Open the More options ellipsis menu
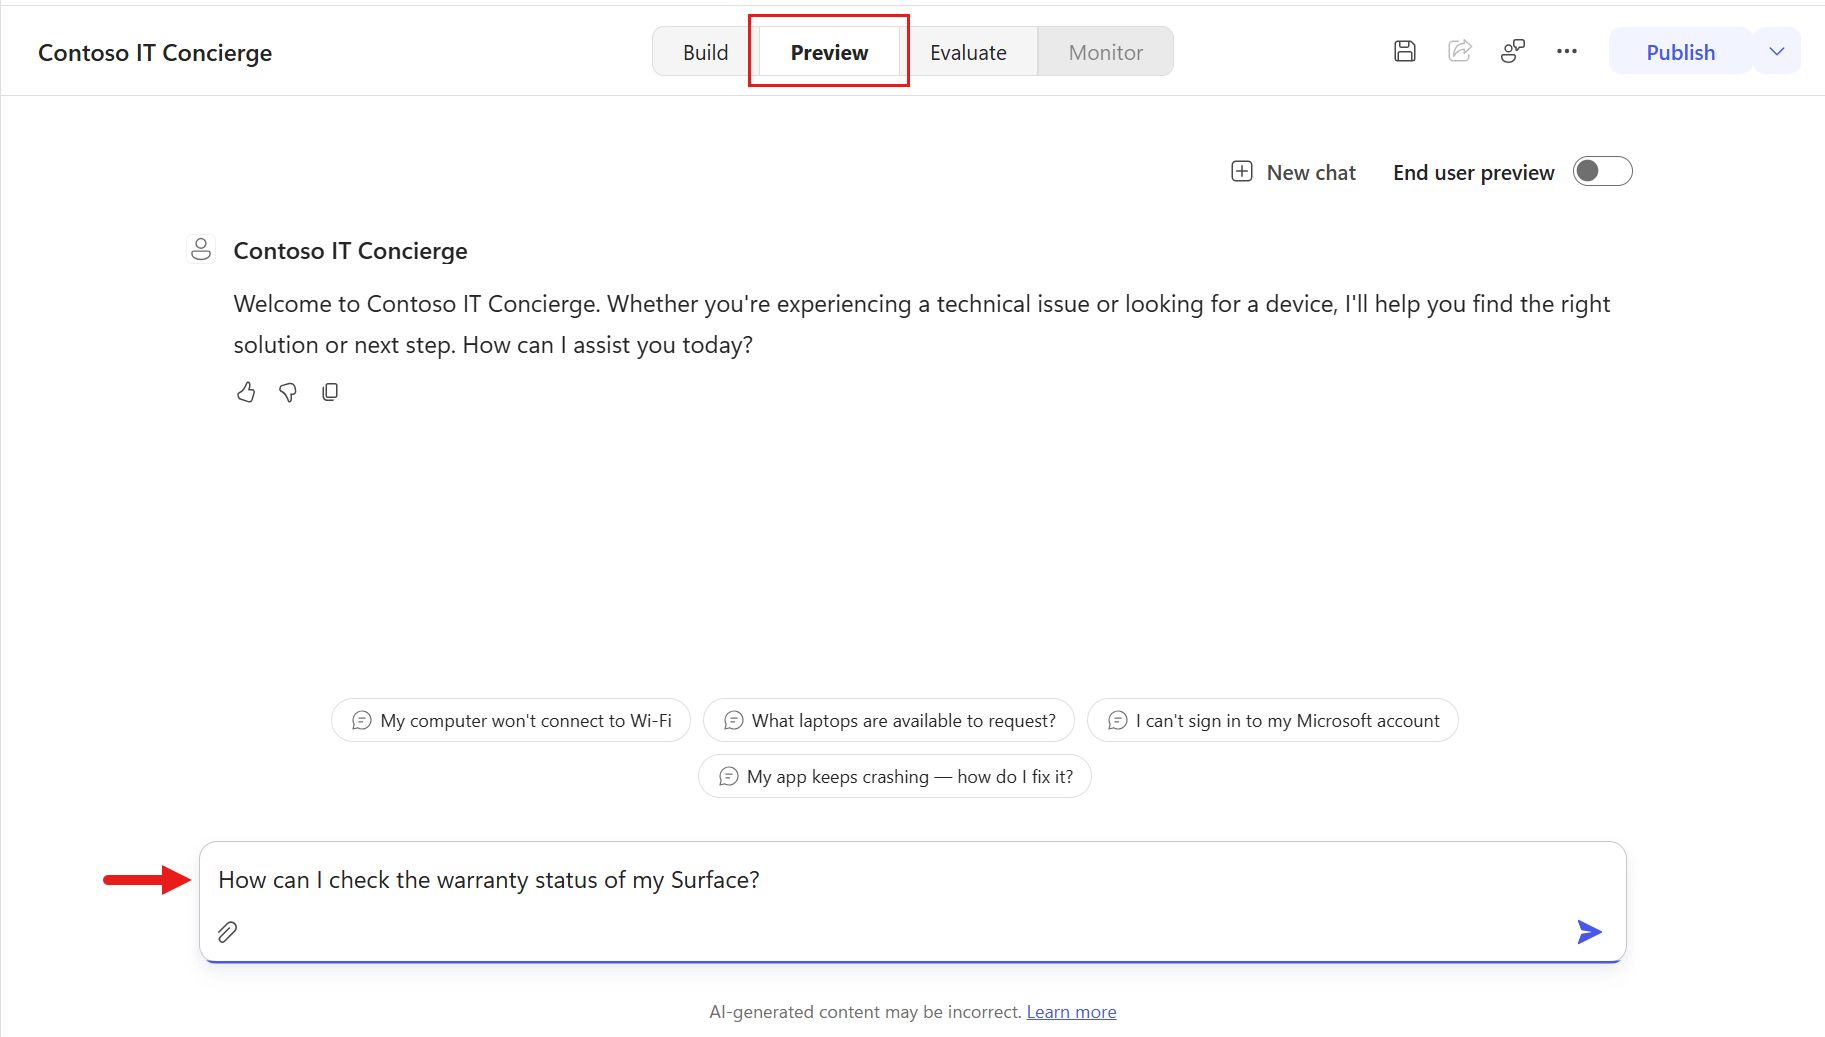Screen dimensions: 1825x1037 (x=1567, y=51)
